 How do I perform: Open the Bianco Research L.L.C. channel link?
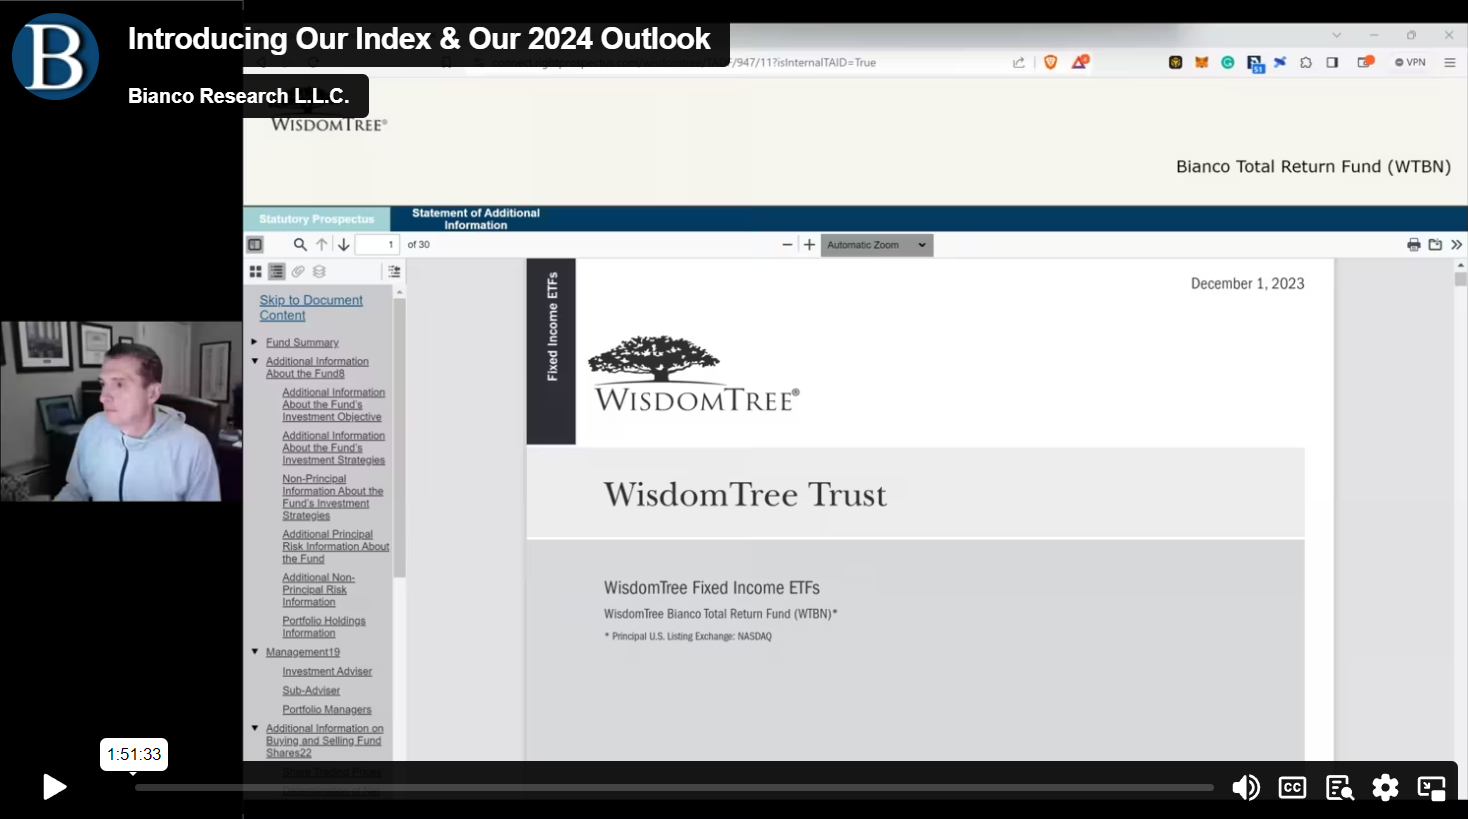tap(238, 96)
